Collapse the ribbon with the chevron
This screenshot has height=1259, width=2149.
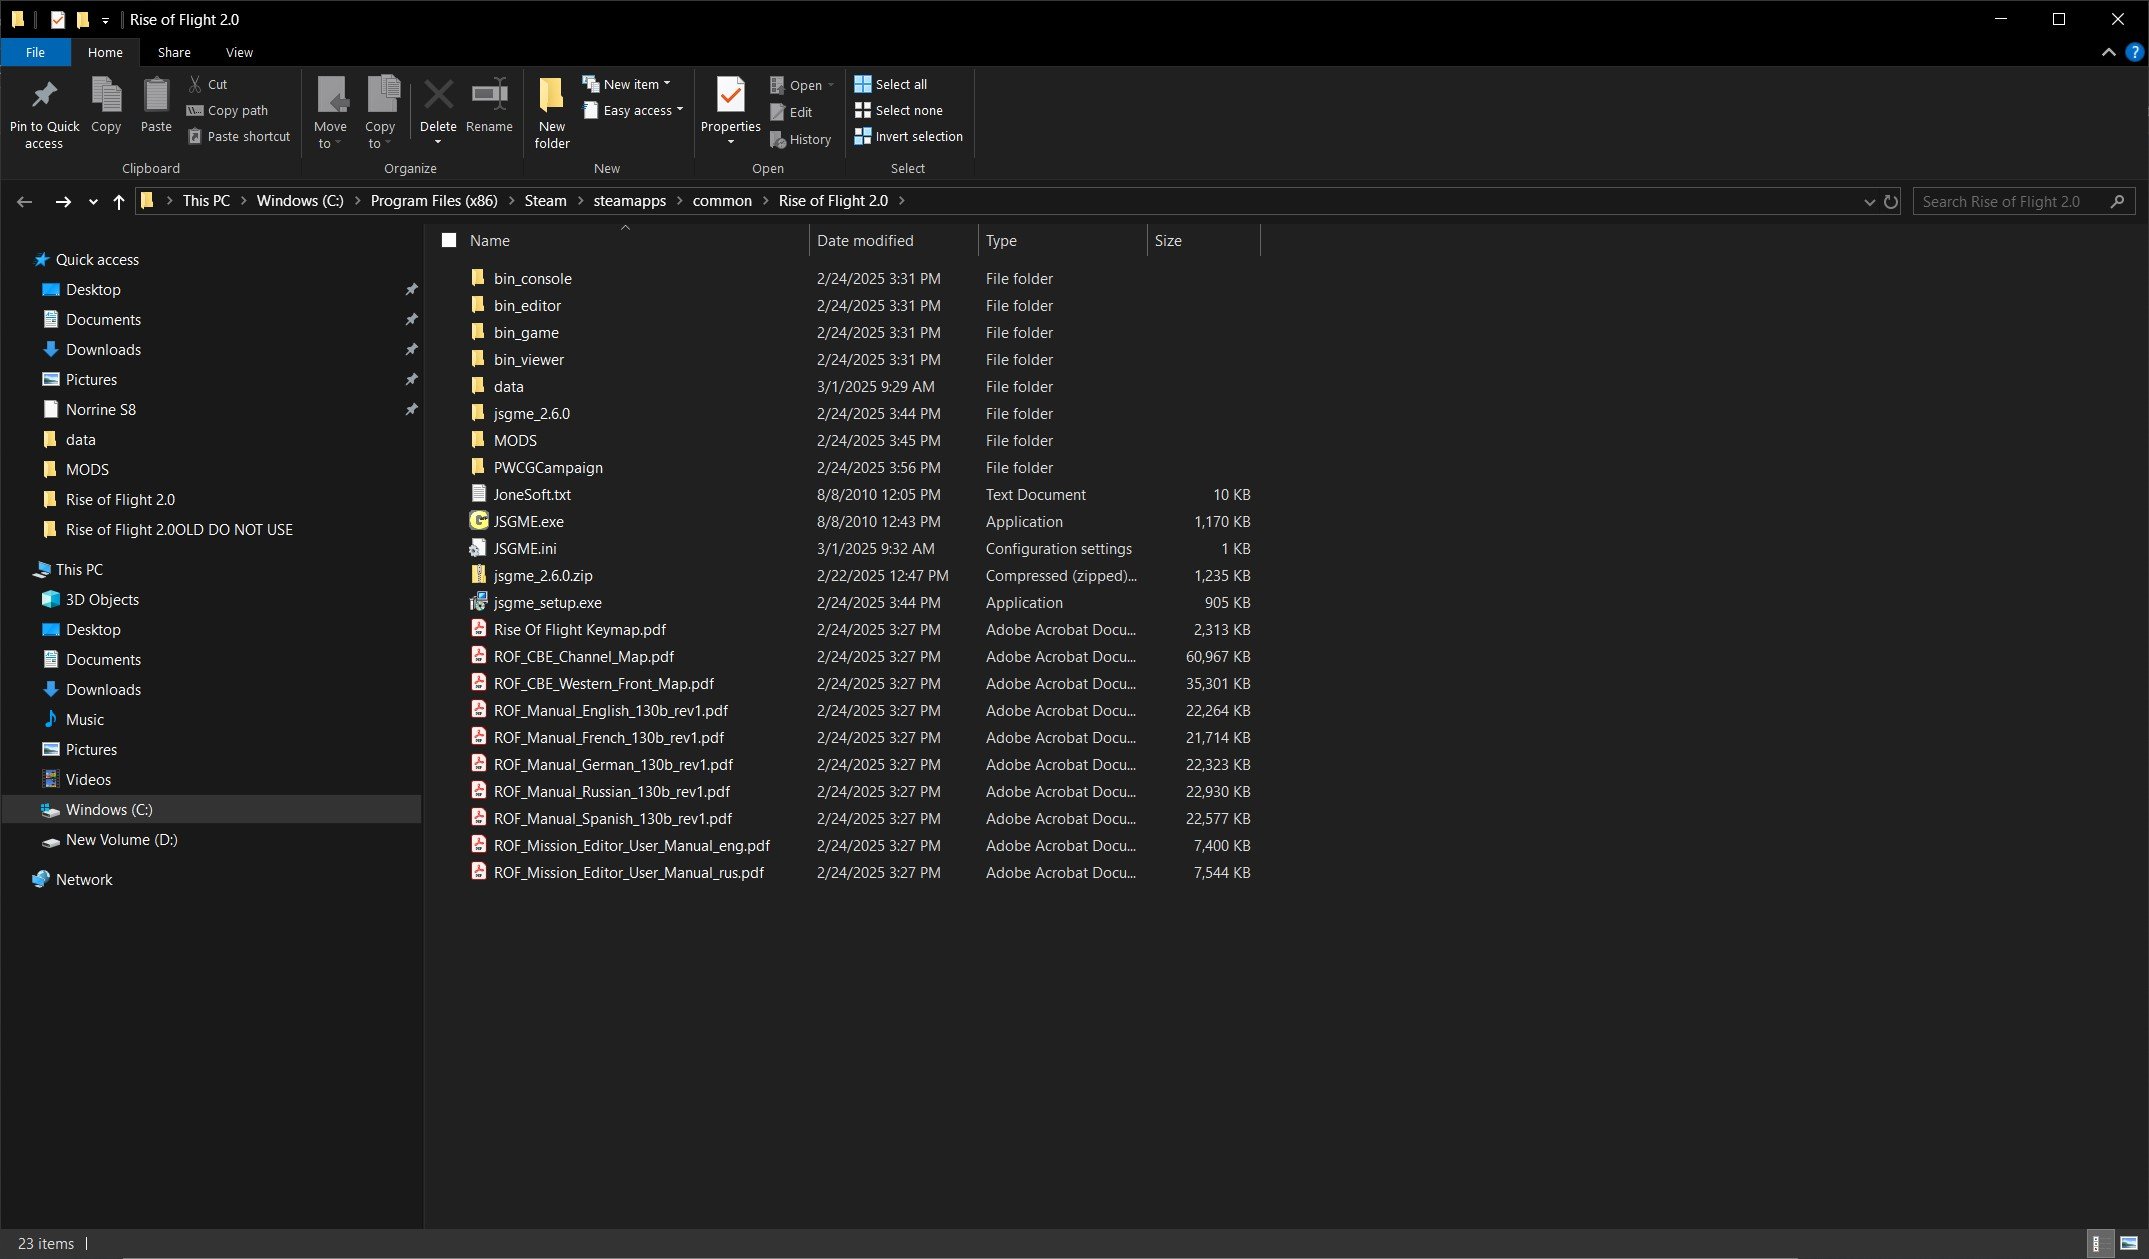pyautogui.click(x=2108, y=52)
